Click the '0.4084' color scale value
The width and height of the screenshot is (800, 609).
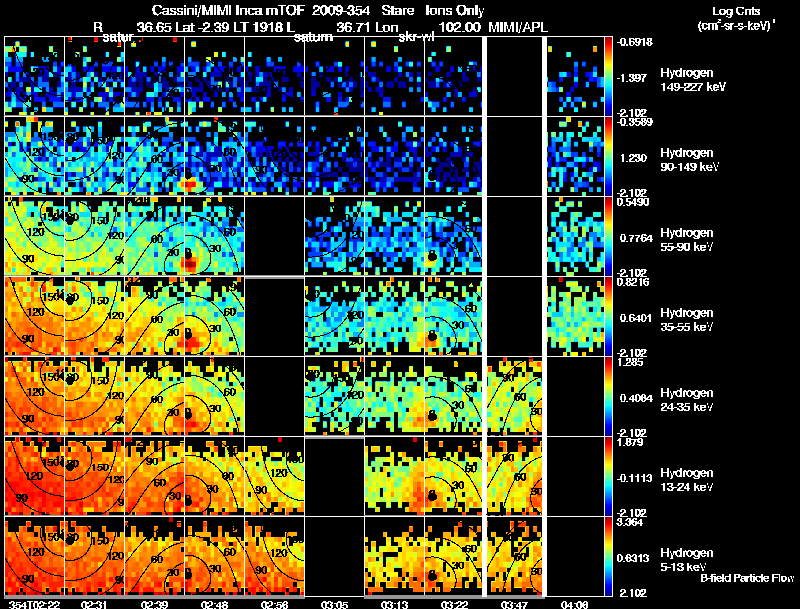636,398
